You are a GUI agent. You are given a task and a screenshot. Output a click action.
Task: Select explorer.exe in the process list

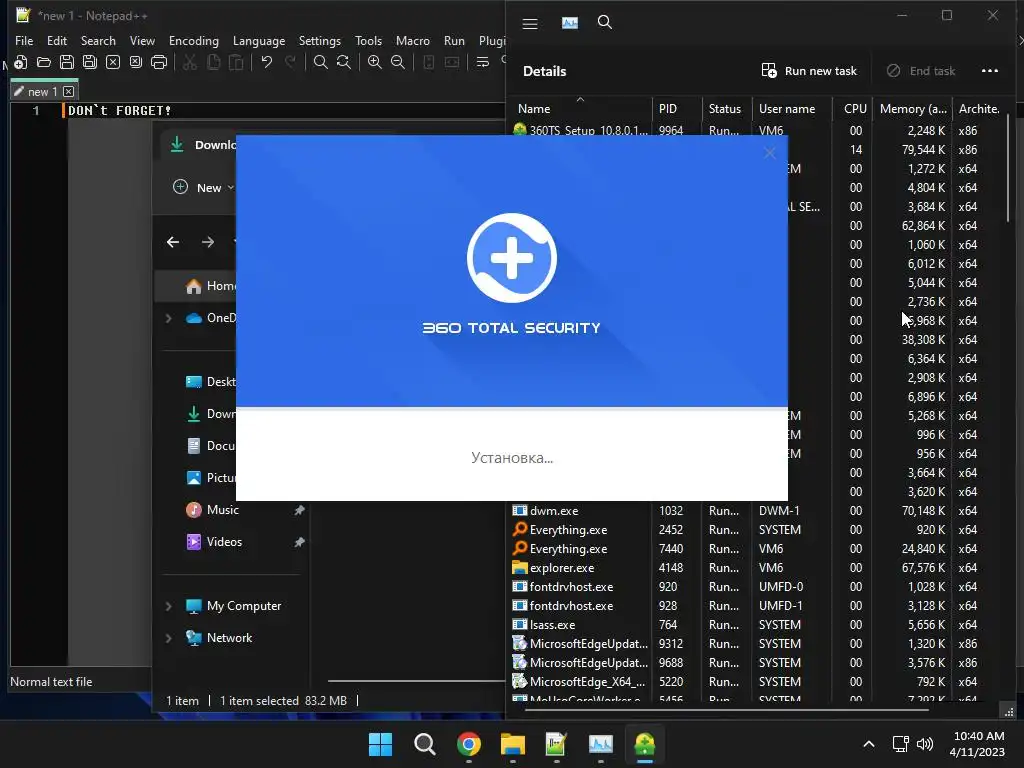[x=754, y=568]
